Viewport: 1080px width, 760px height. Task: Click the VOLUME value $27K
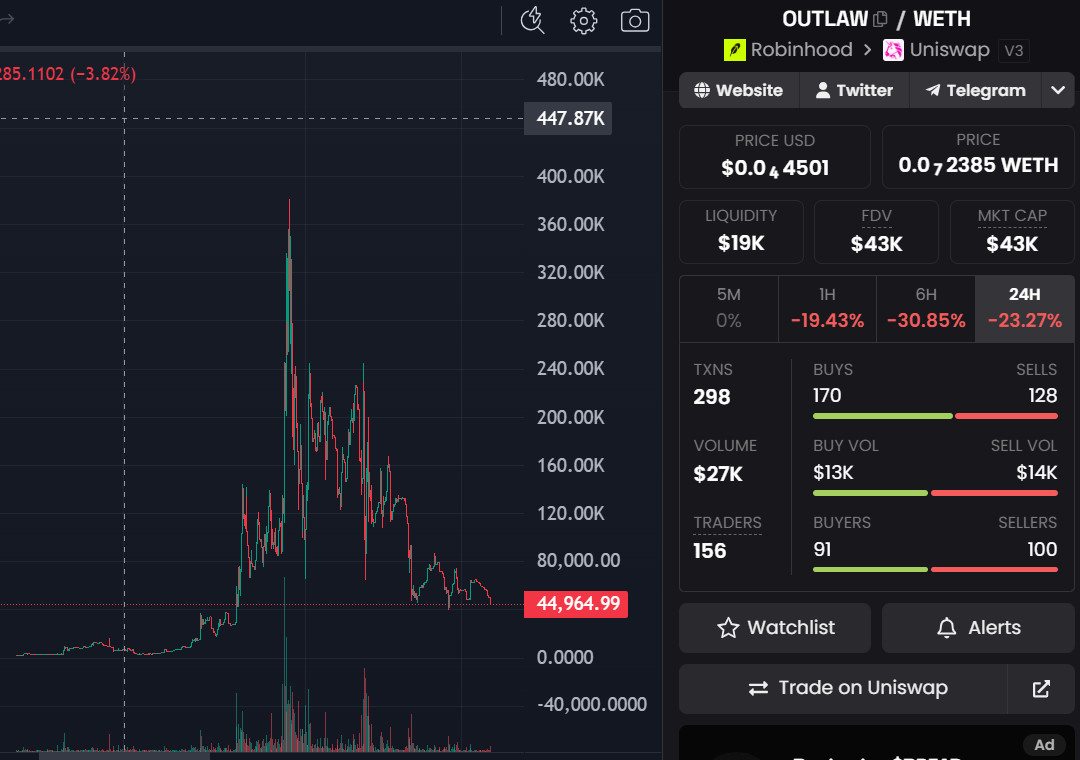[718, 474]
